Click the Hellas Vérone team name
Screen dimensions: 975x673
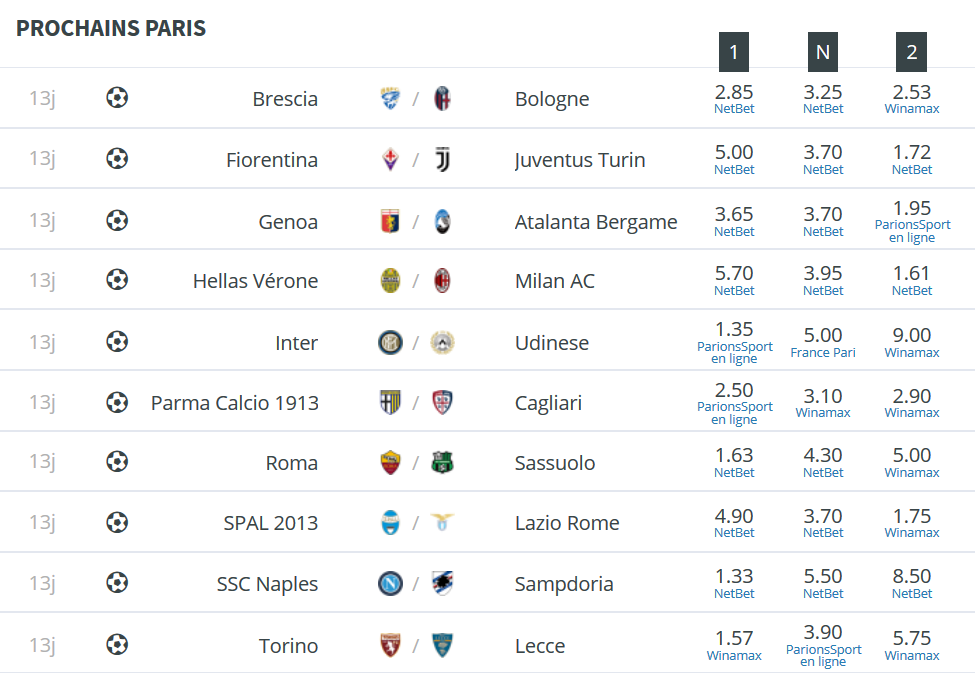tap(255, 281)
